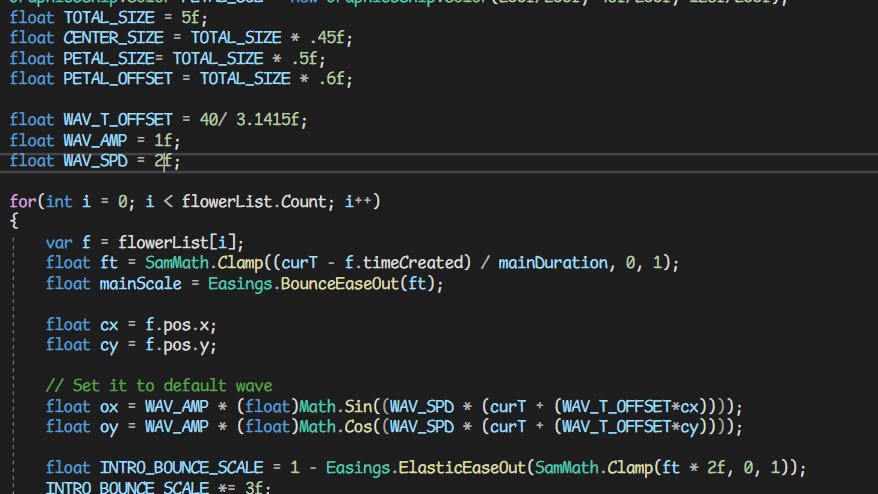Screen dimensions: 878x494
Task: Click Easings.BounceEaseOut call
Action: click(x=303, y=284)
